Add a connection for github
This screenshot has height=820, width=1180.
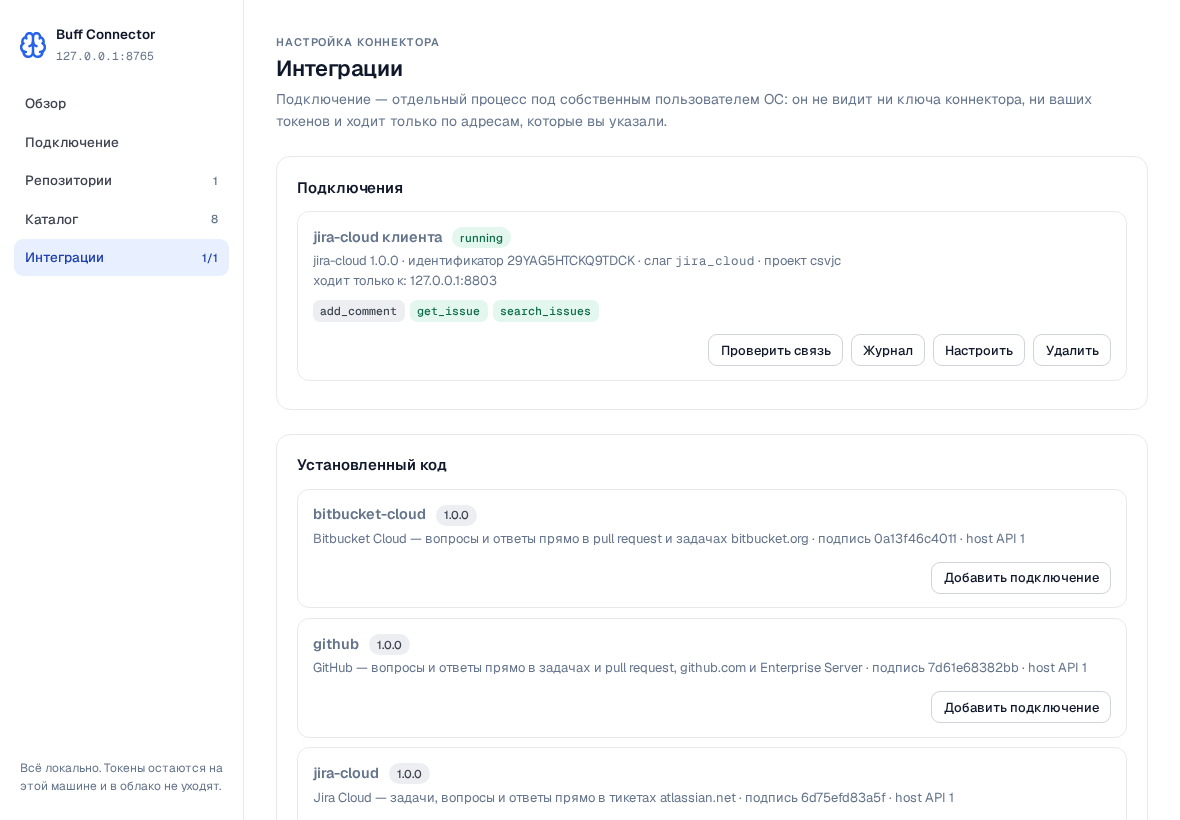tap(1020, 707)
